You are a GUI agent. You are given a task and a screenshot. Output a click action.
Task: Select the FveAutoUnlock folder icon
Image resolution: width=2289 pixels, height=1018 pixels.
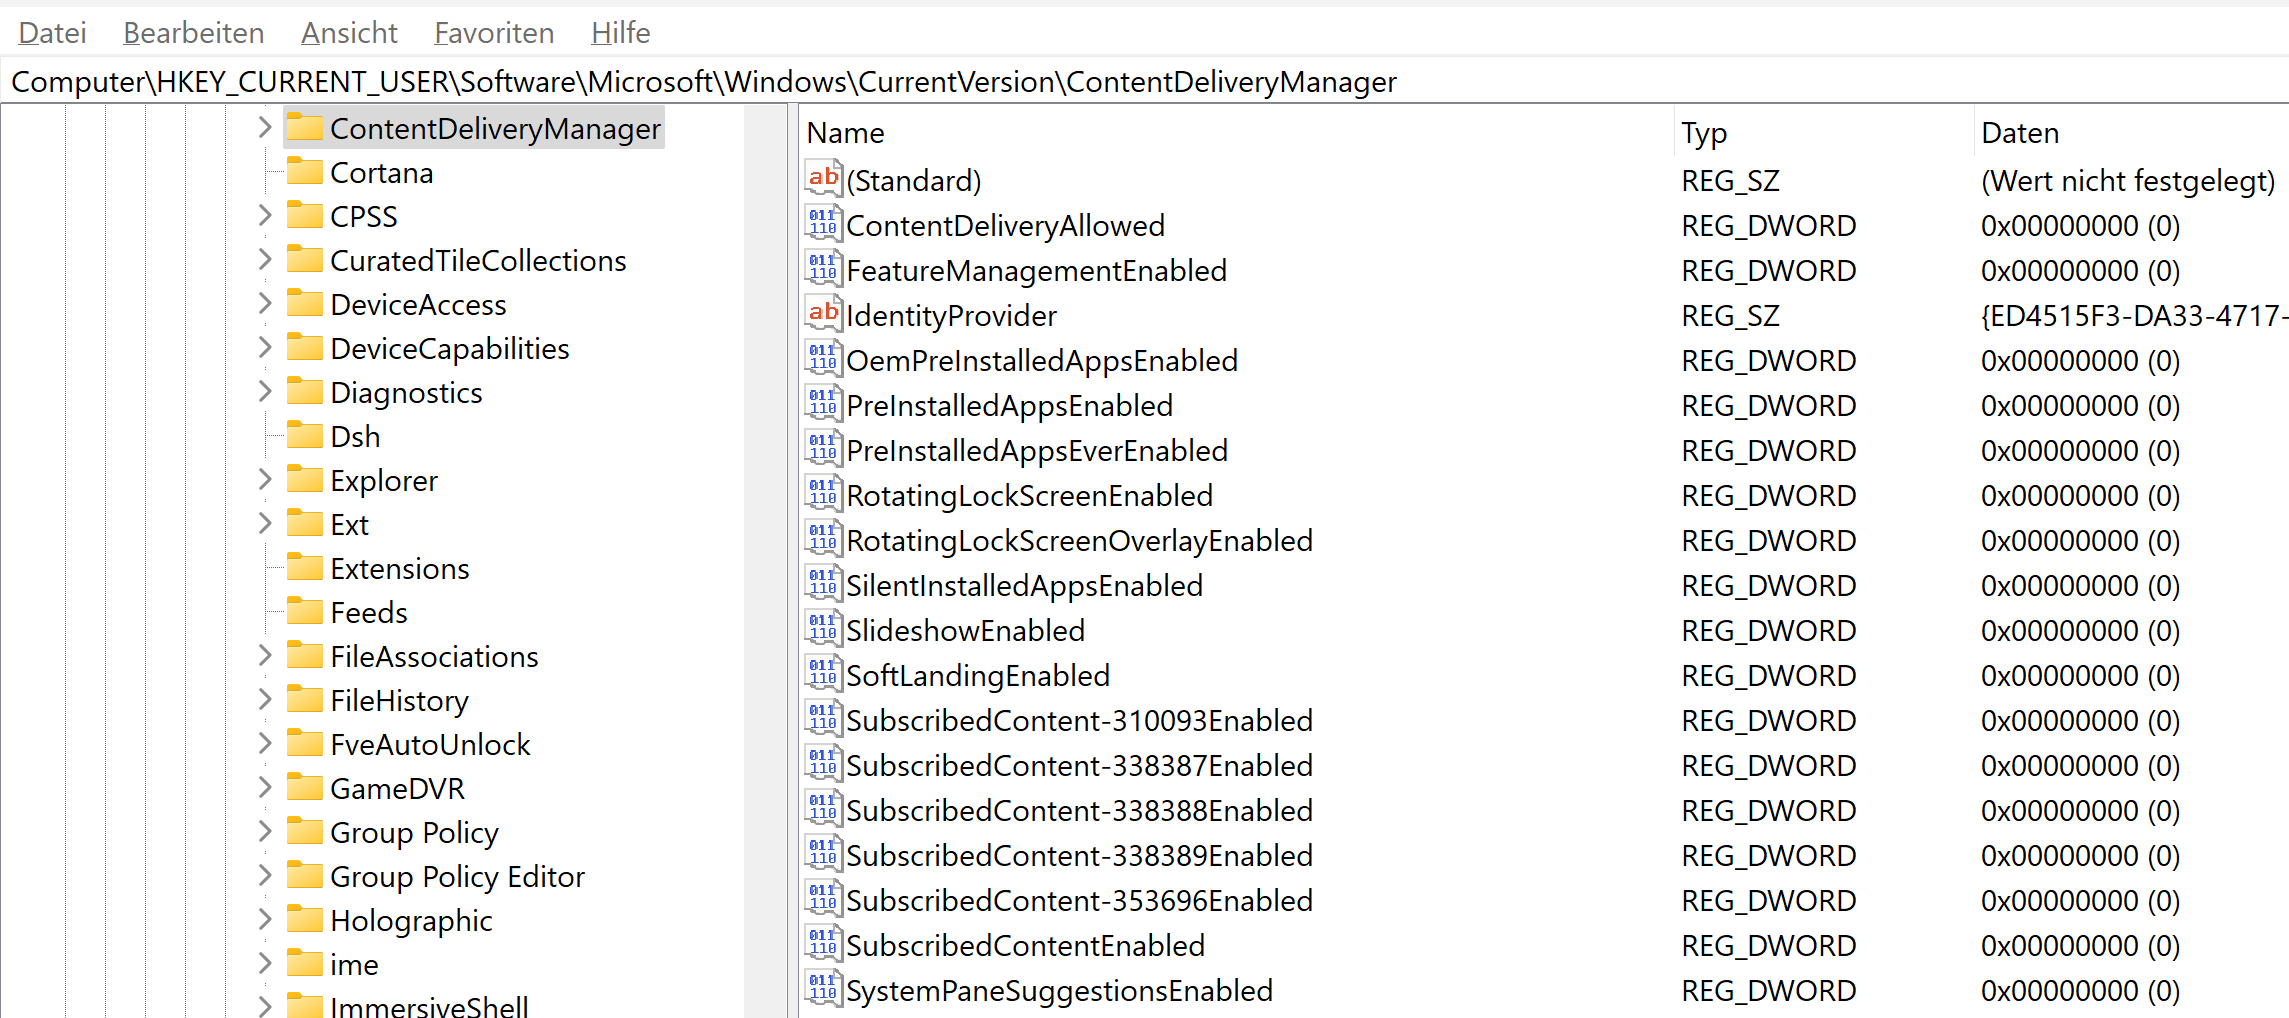pos(305,744)
